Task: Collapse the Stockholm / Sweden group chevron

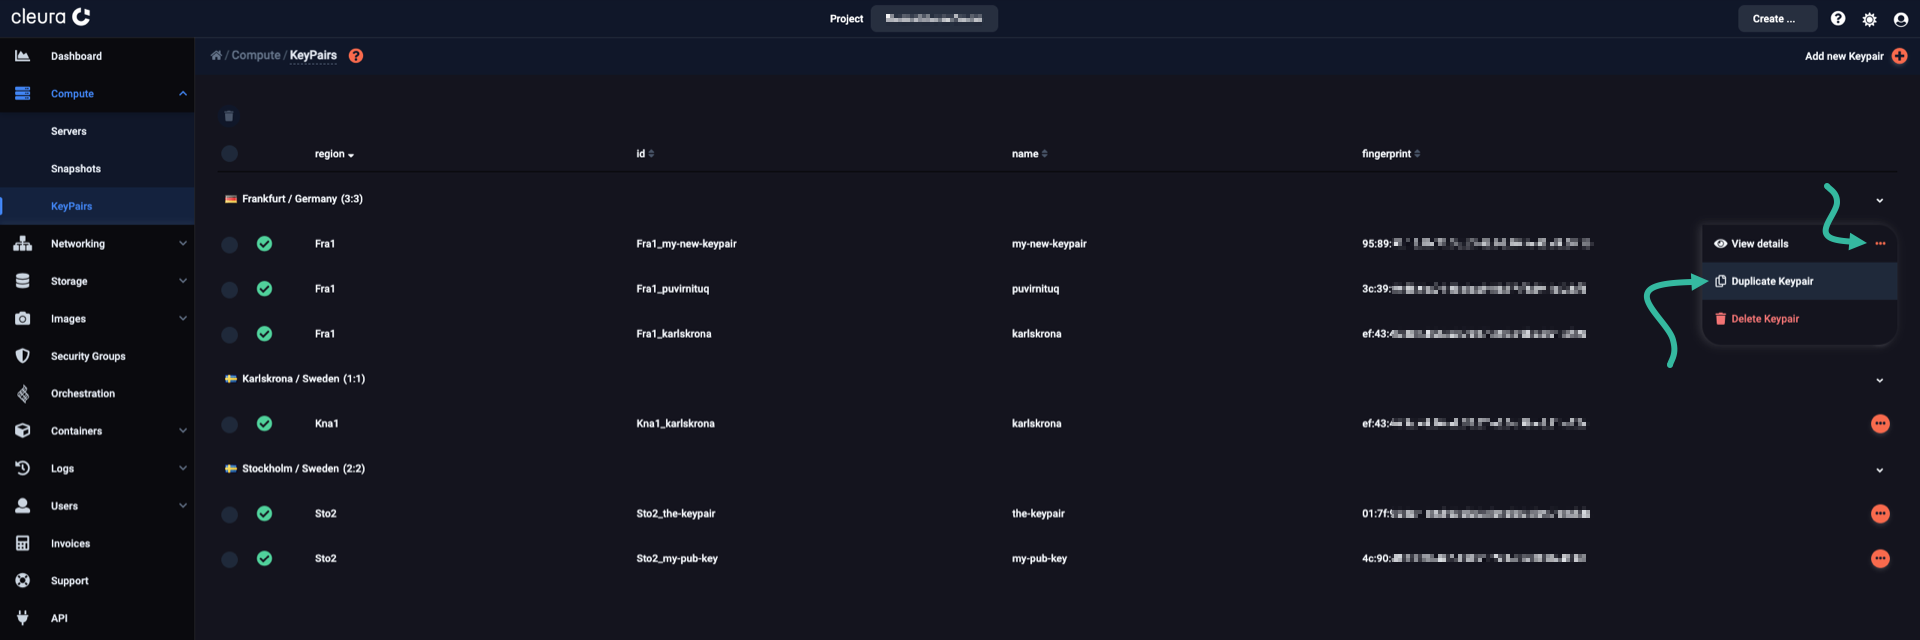Action: (1880, 471)
